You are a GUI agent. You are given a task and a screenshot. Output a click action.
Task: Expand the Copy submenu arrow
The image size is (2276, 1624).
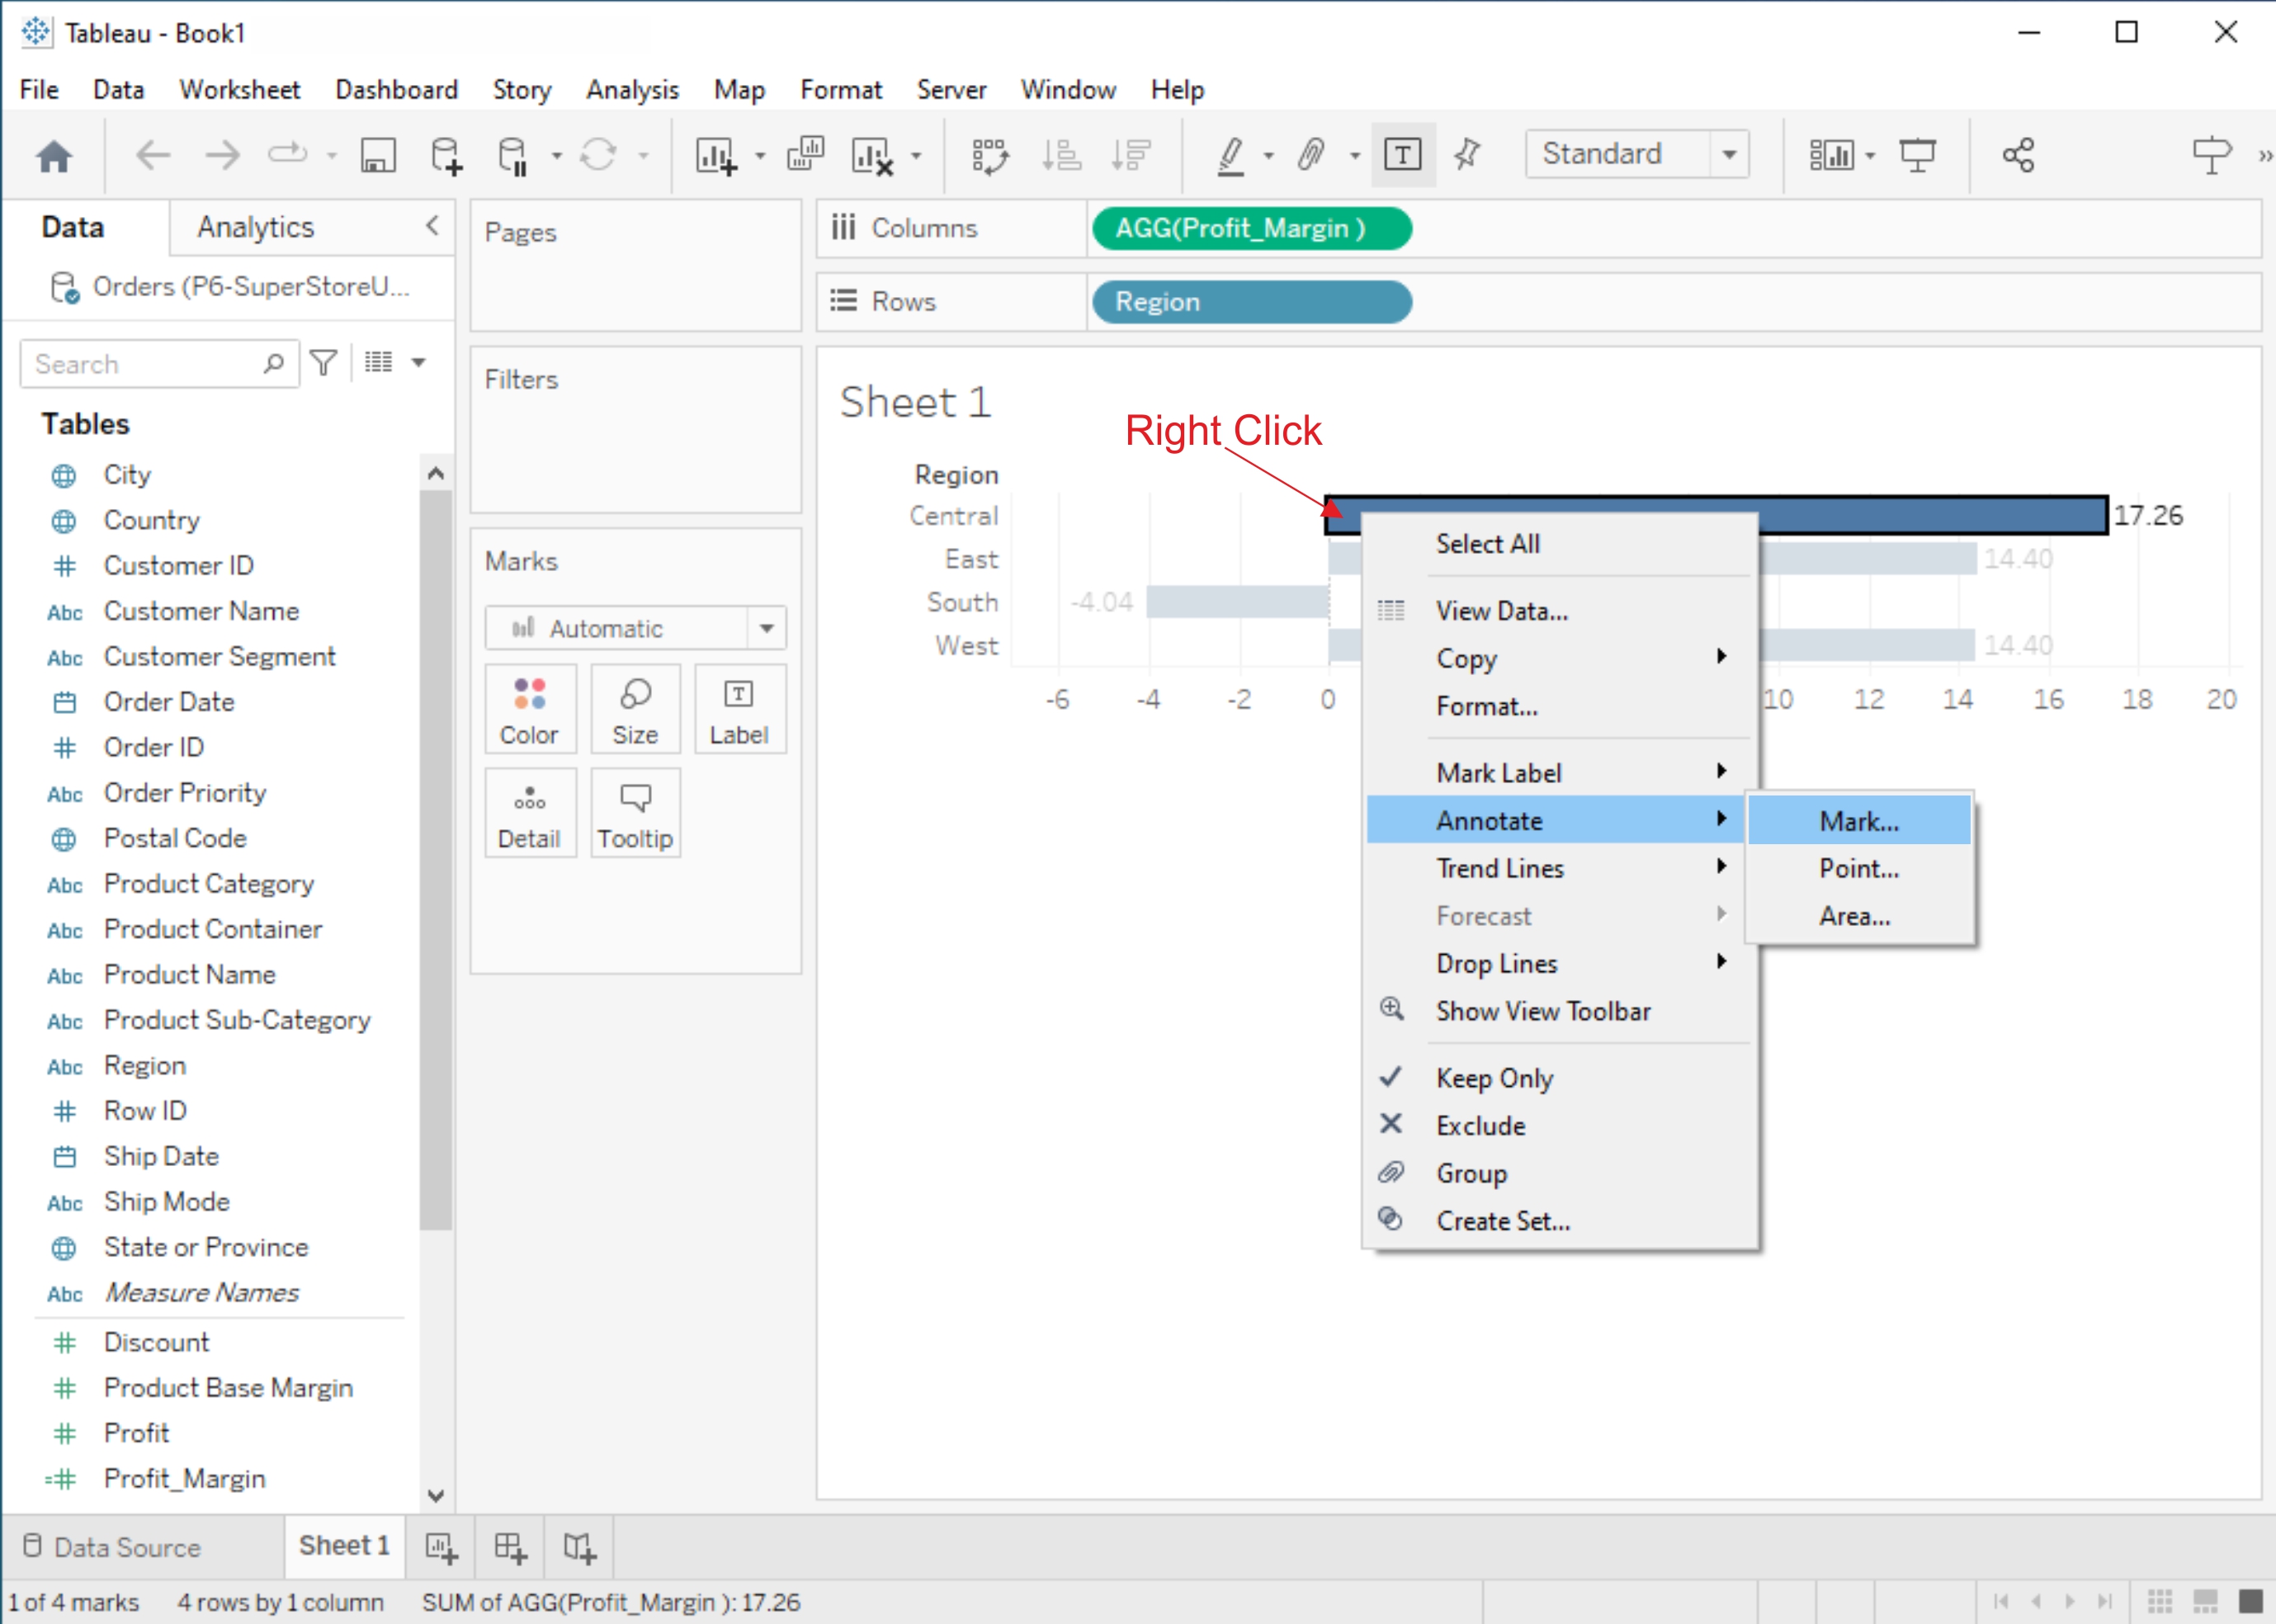click(x=1721, y=657)
